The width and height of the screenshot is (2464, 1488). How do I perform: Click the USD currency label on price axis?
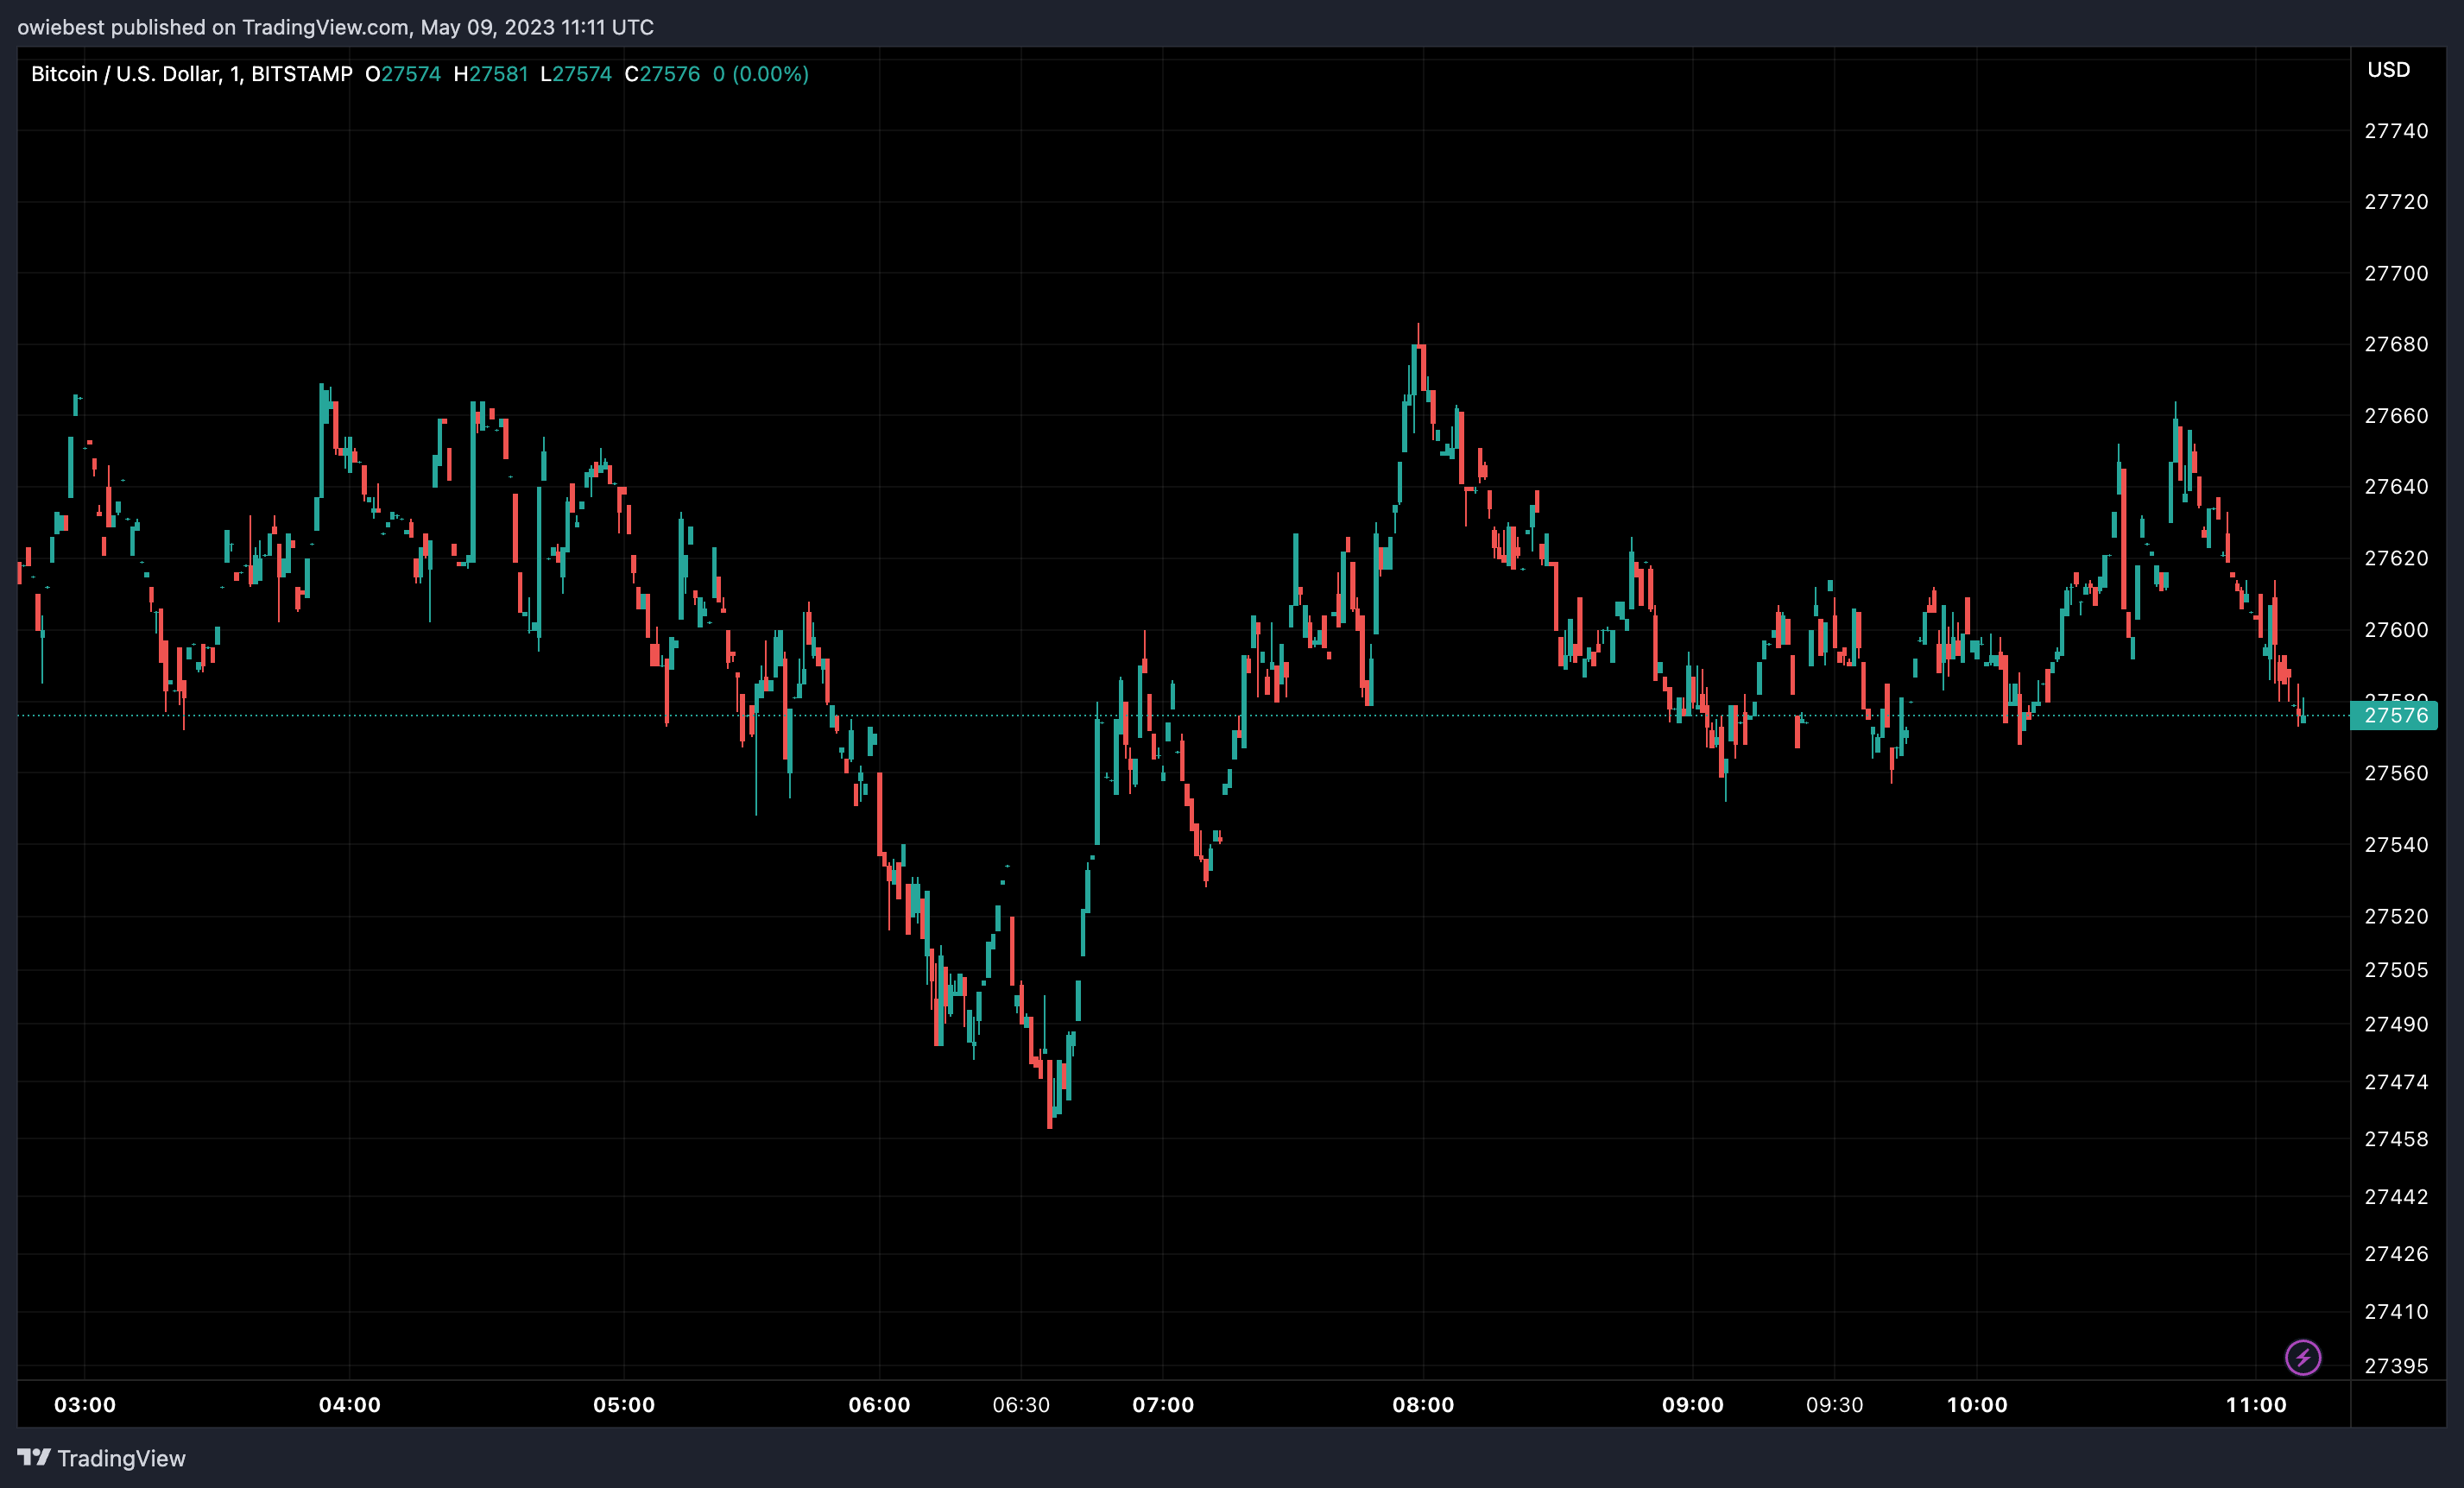[x=2391, y=69]
